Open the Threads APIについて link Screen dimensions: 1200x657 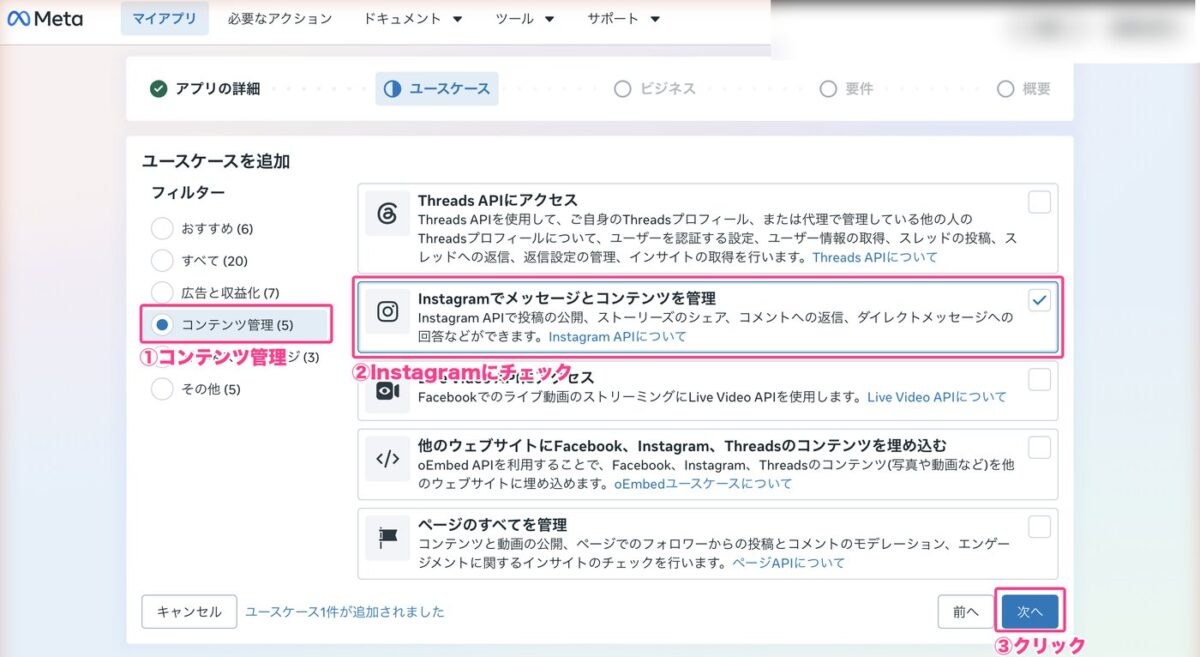coord(875,257)
